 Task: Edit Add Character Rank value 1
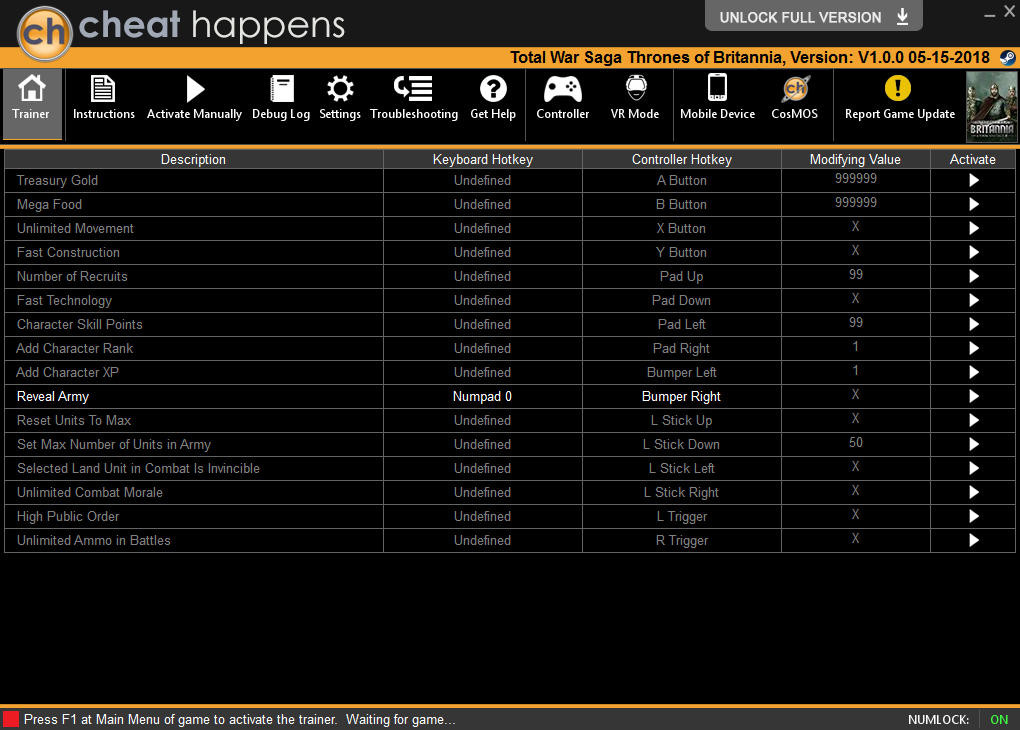[855, 347]
